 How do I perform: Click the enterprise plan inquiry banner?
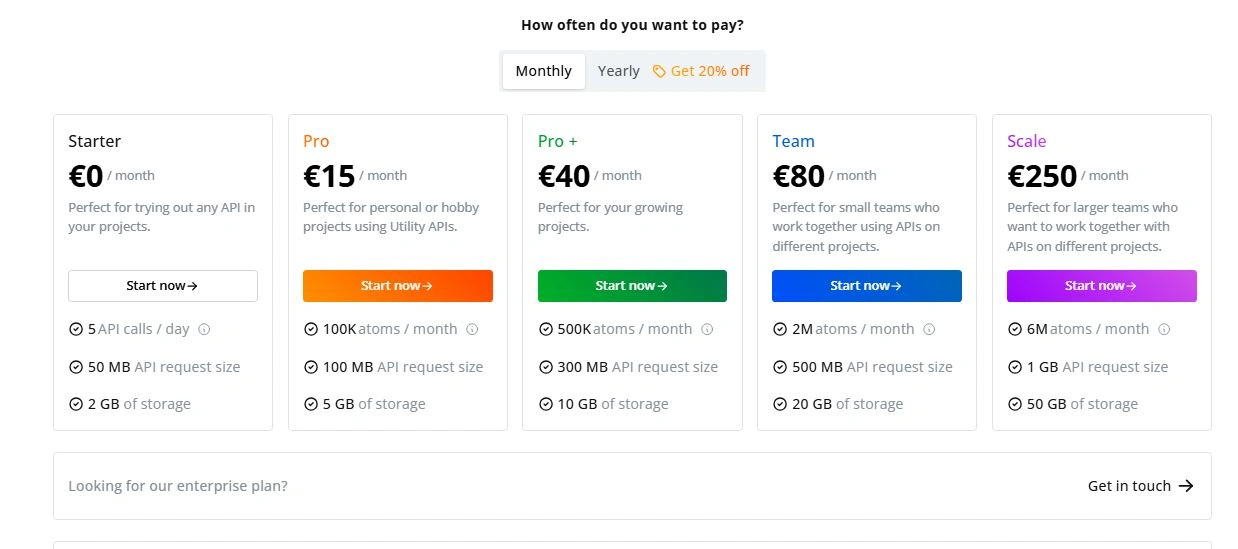tap(632, 486)
